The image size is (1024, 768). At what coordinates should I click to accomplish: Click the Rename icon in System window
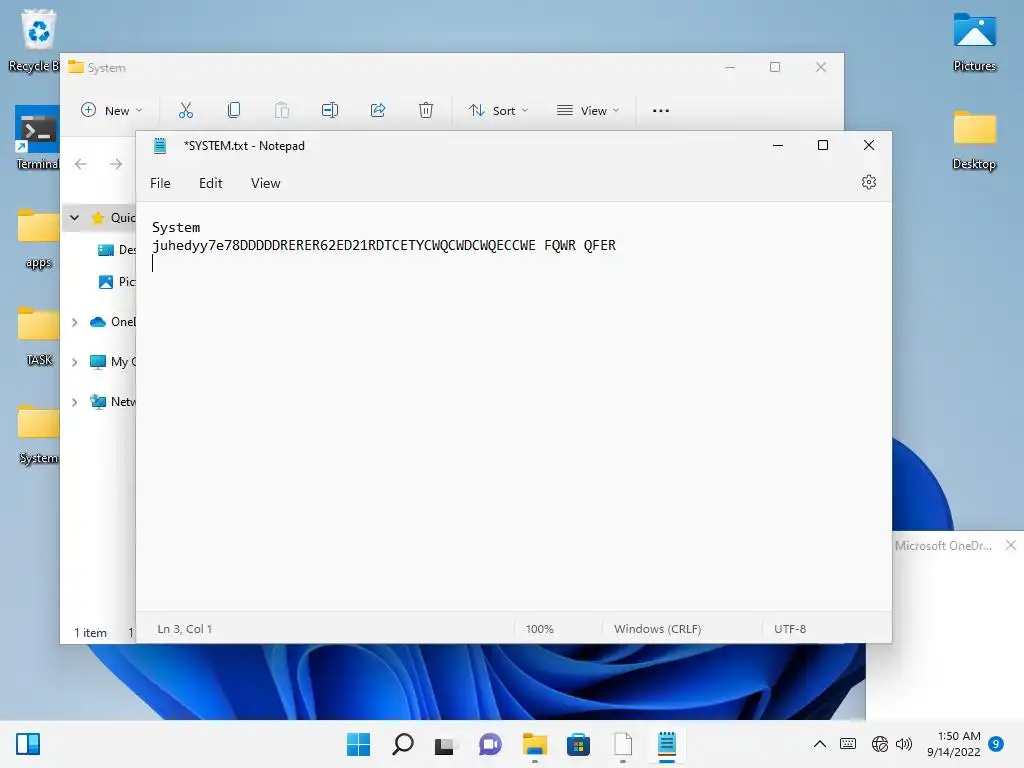(x=330, y=110)
